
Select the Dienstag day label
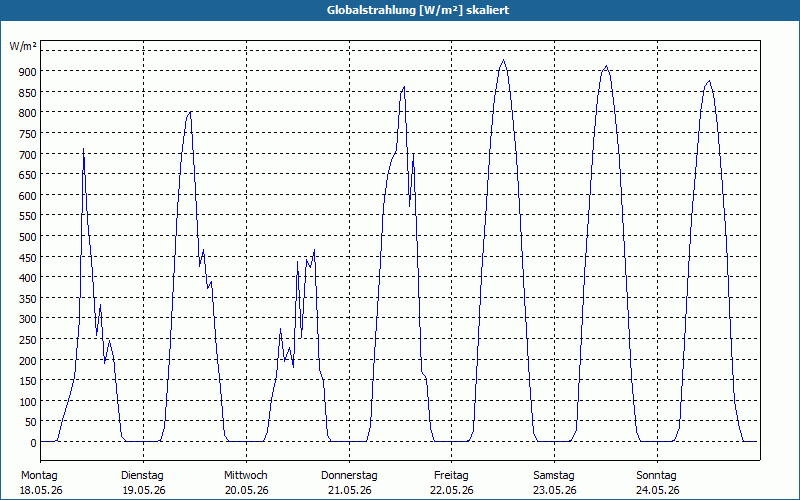[x=142, y=475]
